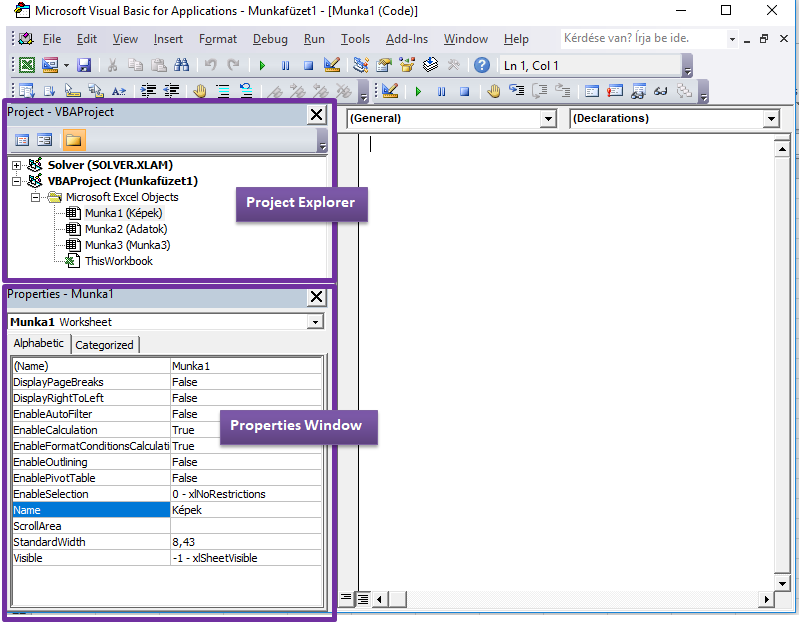This screenshot has width=802, height=623.
Task: Open the Watch Window icon
Action: 638,92
